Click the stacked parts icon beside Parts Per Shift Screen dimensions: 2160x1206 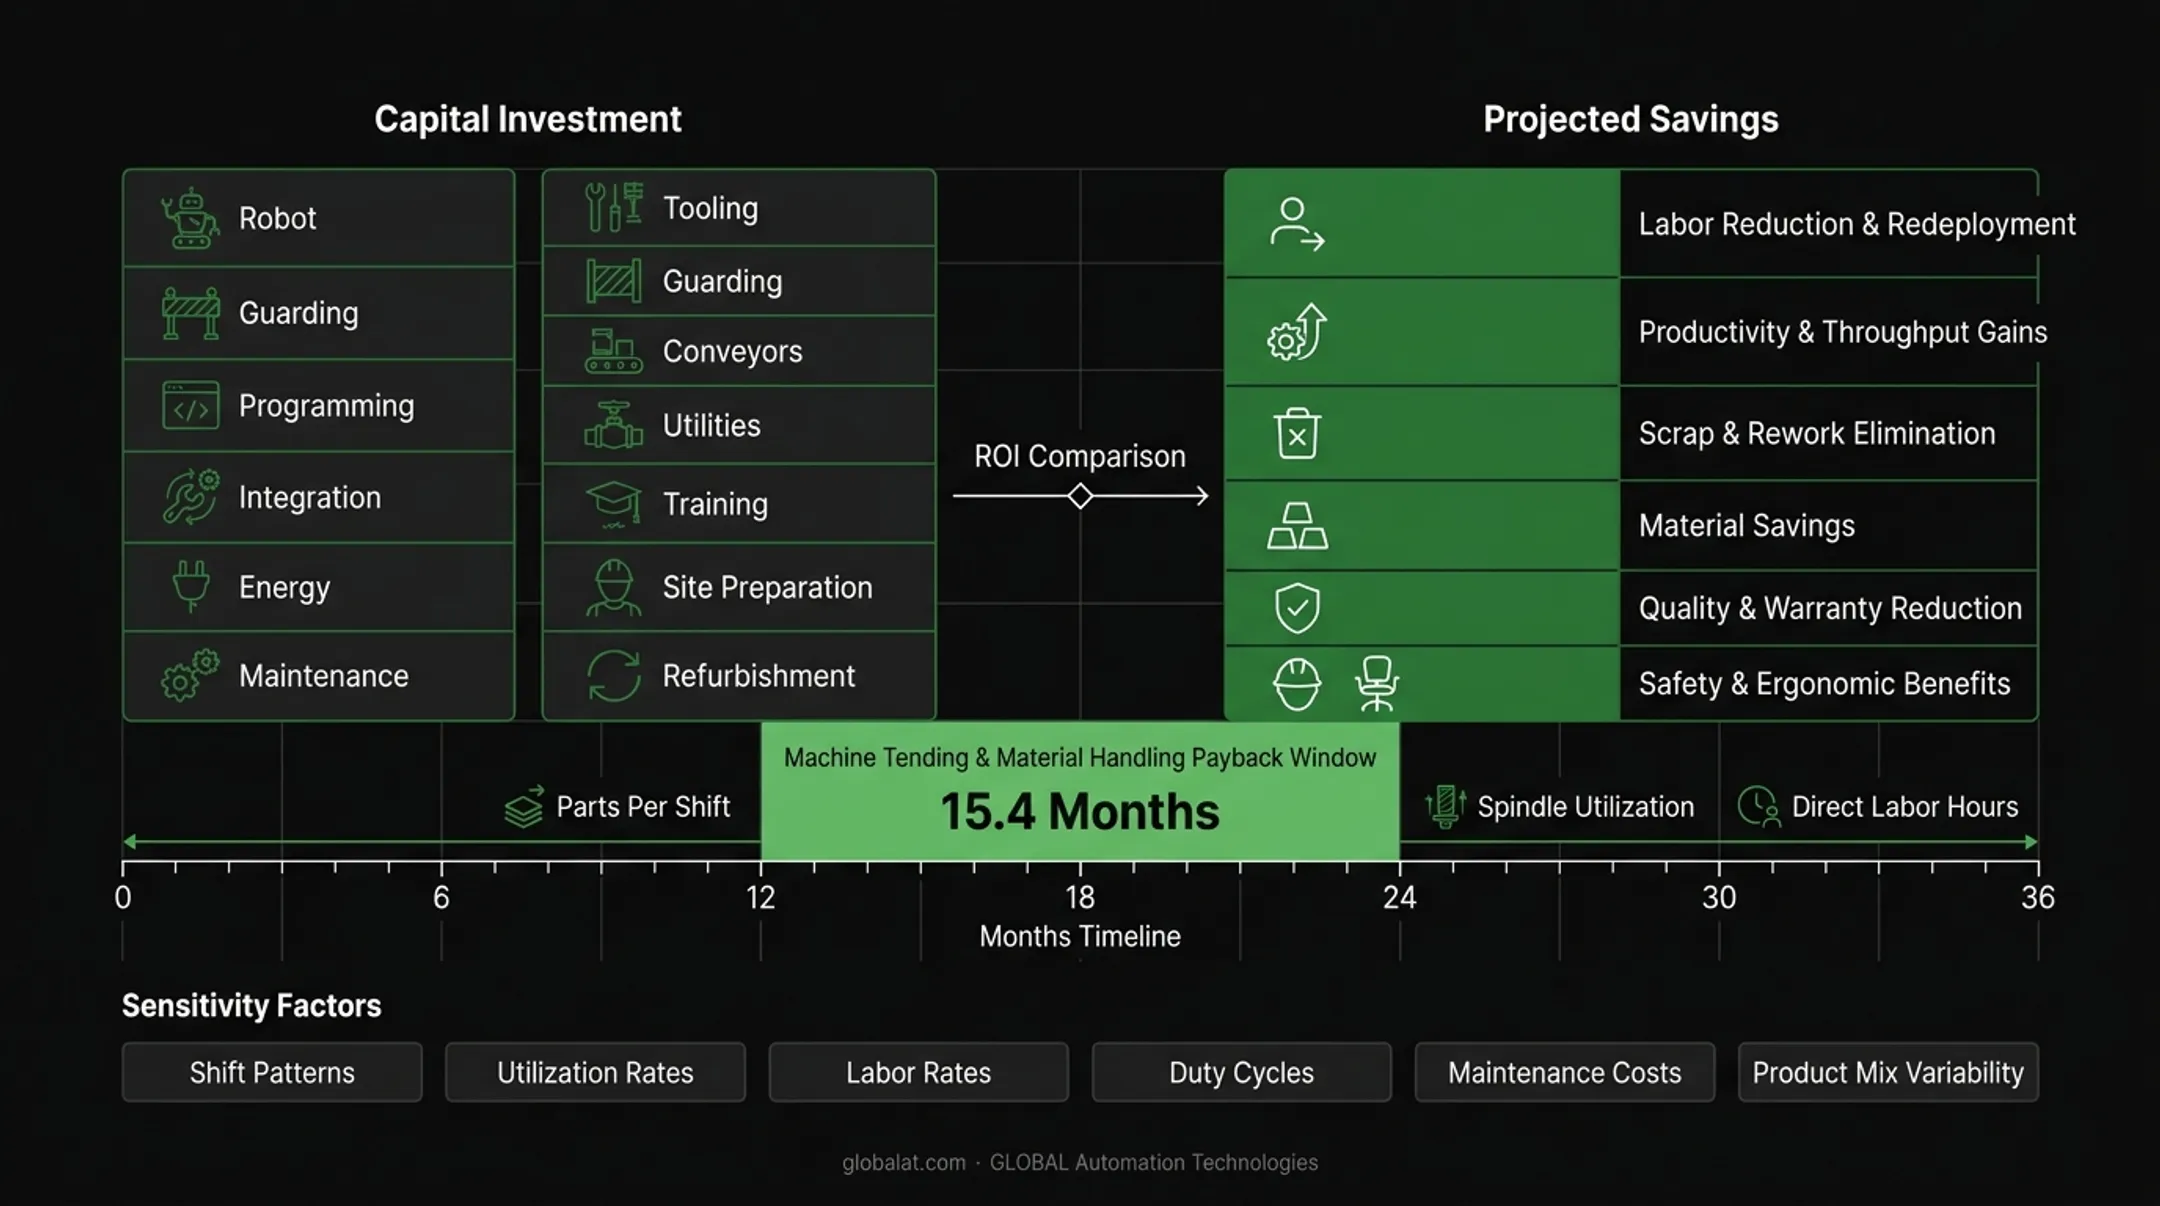point(524,807)
